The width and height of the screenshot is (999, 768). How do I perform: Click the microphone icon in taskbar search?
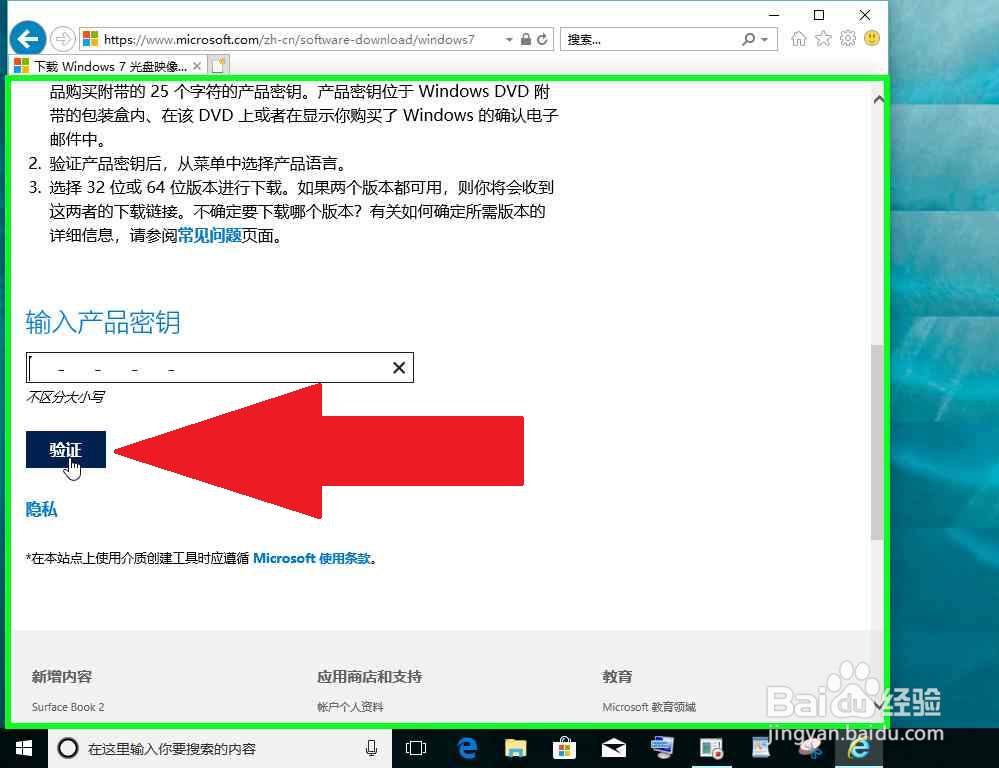pyautogui.click(x=370, y=747)
